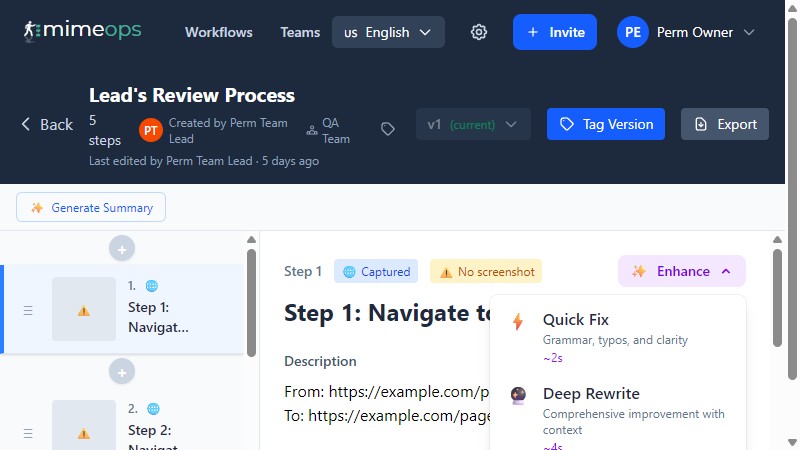Click the Deep Rewrite crystal ball icon
Screen dimensions: 800x450
518,395
